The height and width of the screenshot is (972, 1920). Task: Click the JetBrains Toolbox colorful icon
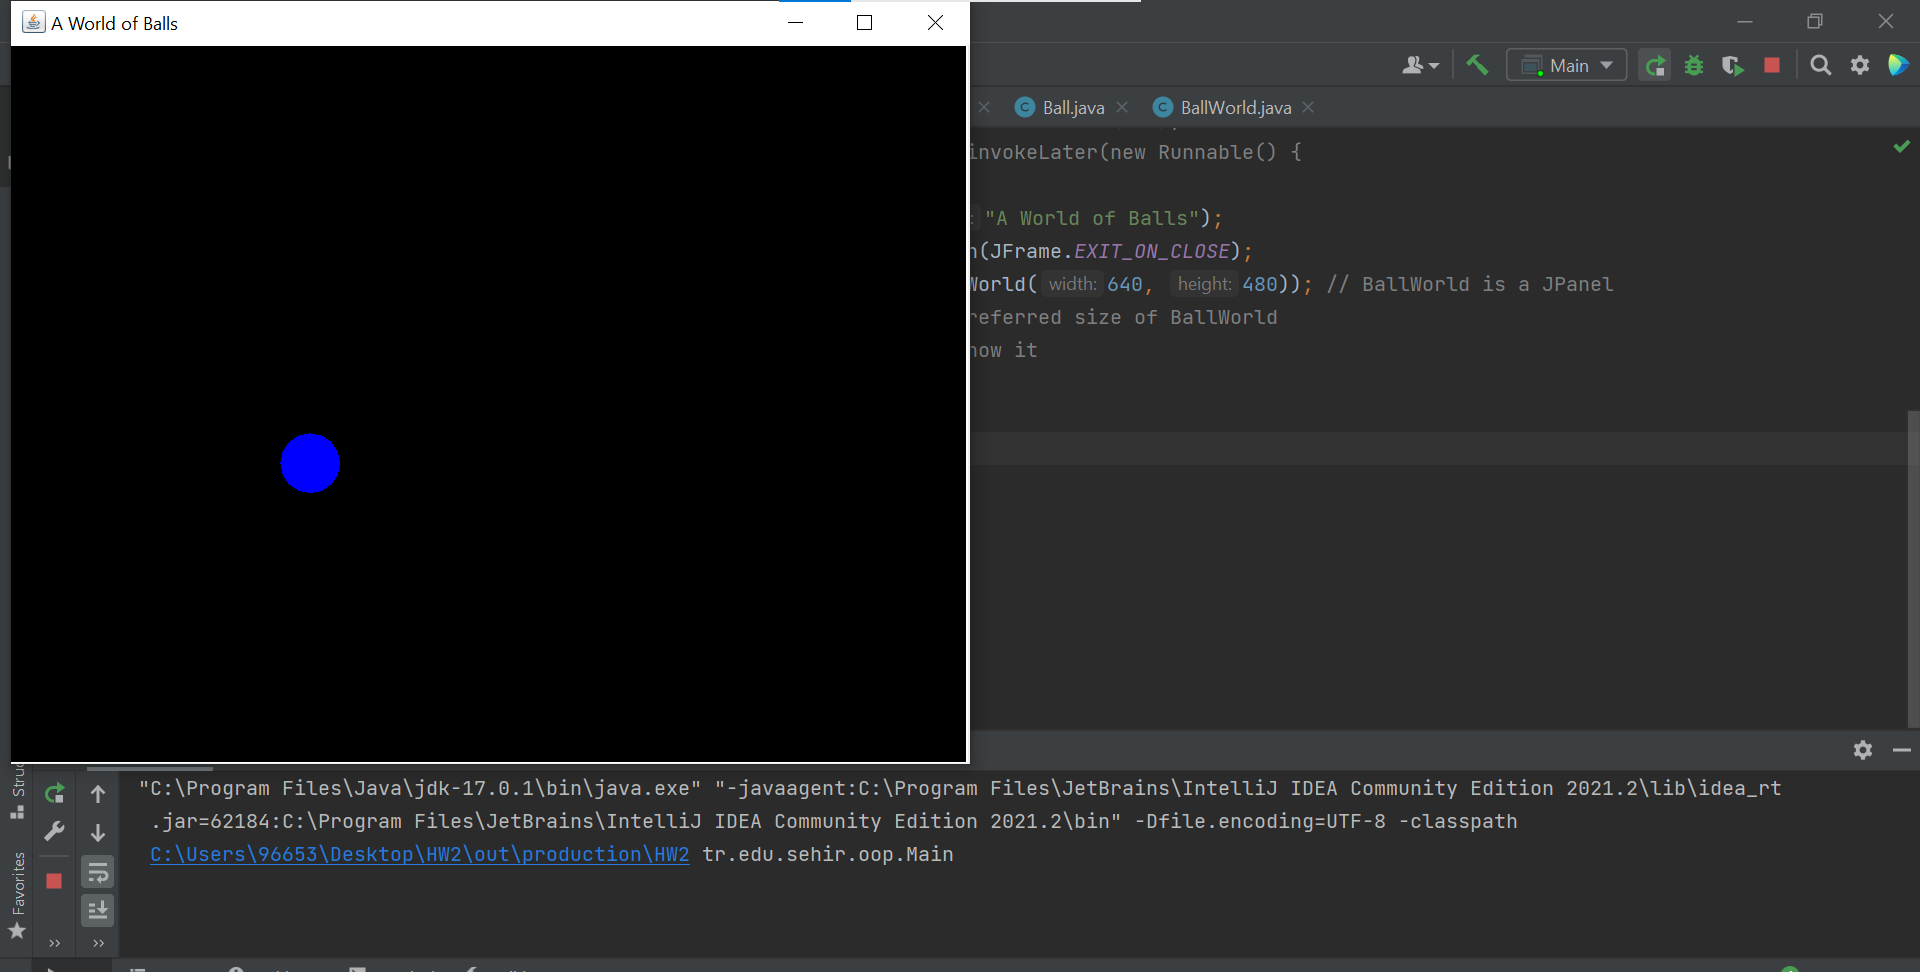1898,65
